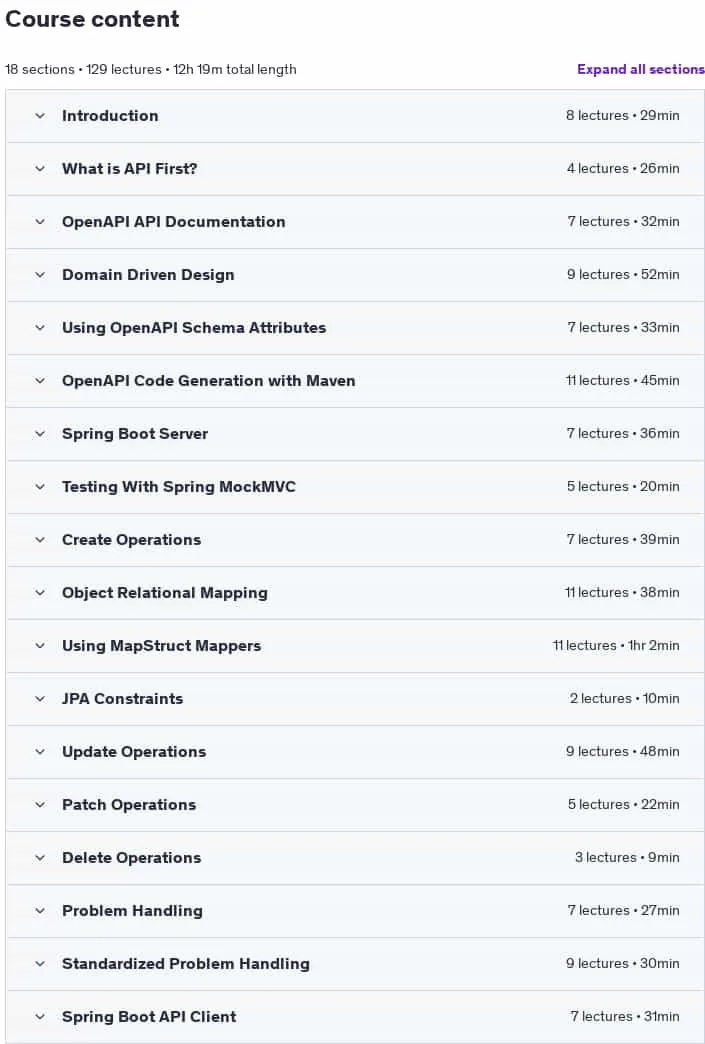Click the Using MapStruct Mappers chevron
Image resolution: width=705 pixels, height=1044 pixels.
[x=40, y=646]
